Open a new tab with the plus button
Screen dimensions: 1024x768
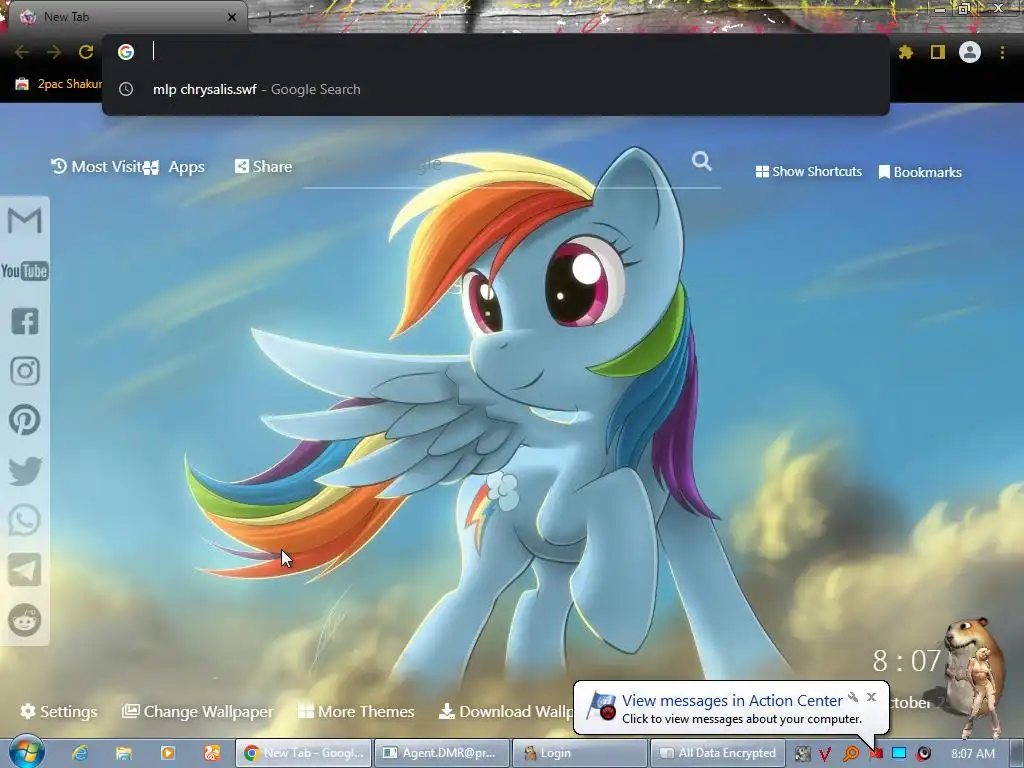[269, 17]
